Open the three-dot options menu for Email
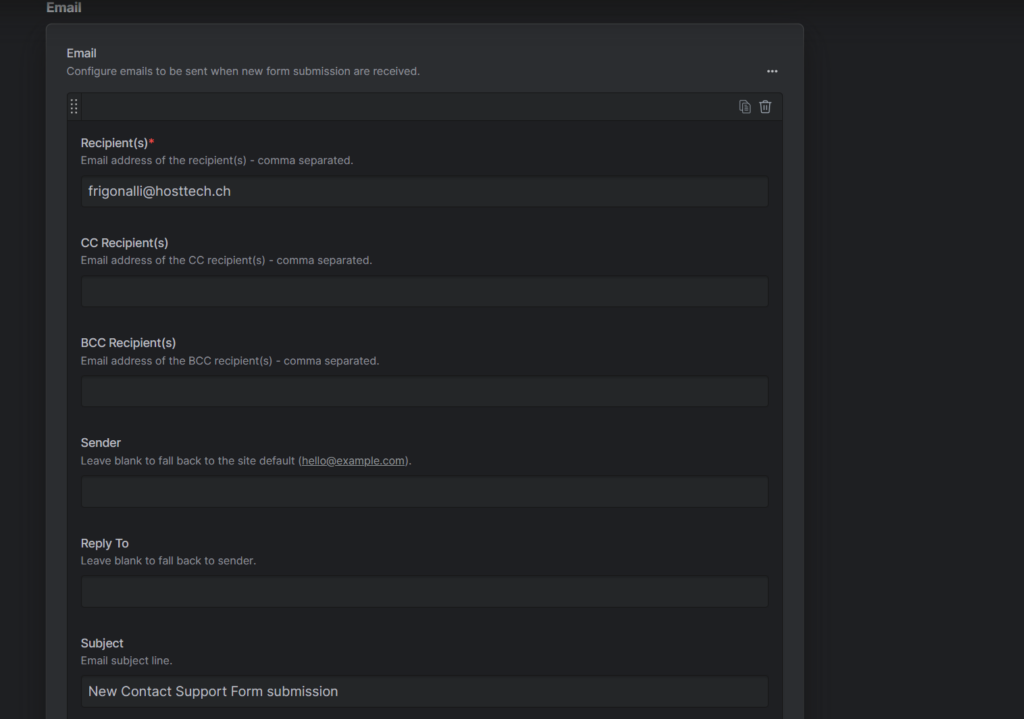Image resolution: width=1024 pixels, height=719 pixels. [x=772, y=71]
